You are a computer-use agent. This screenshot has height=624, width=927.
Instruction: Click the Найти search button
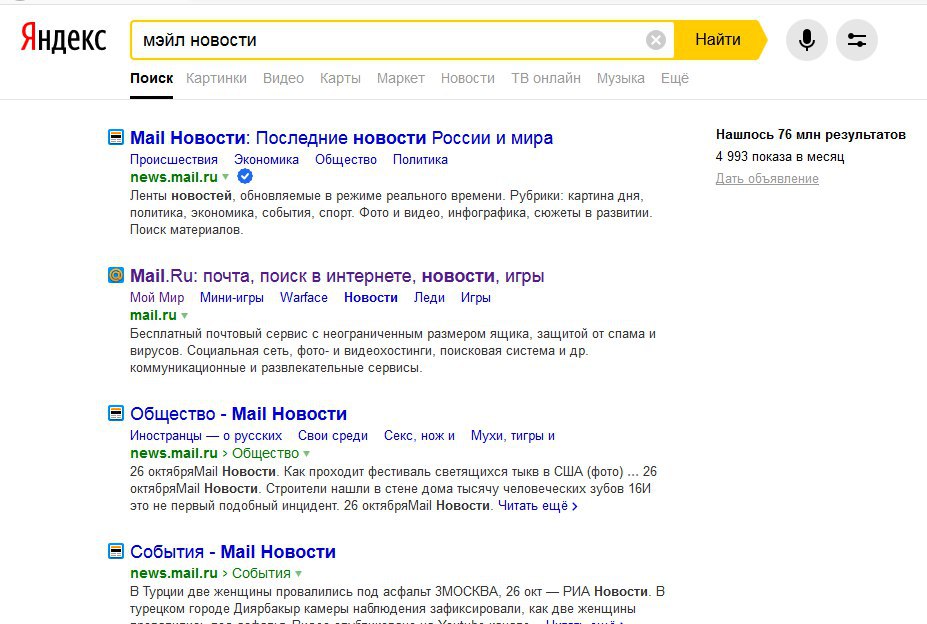pyautogui.click(x=718, y=40)
